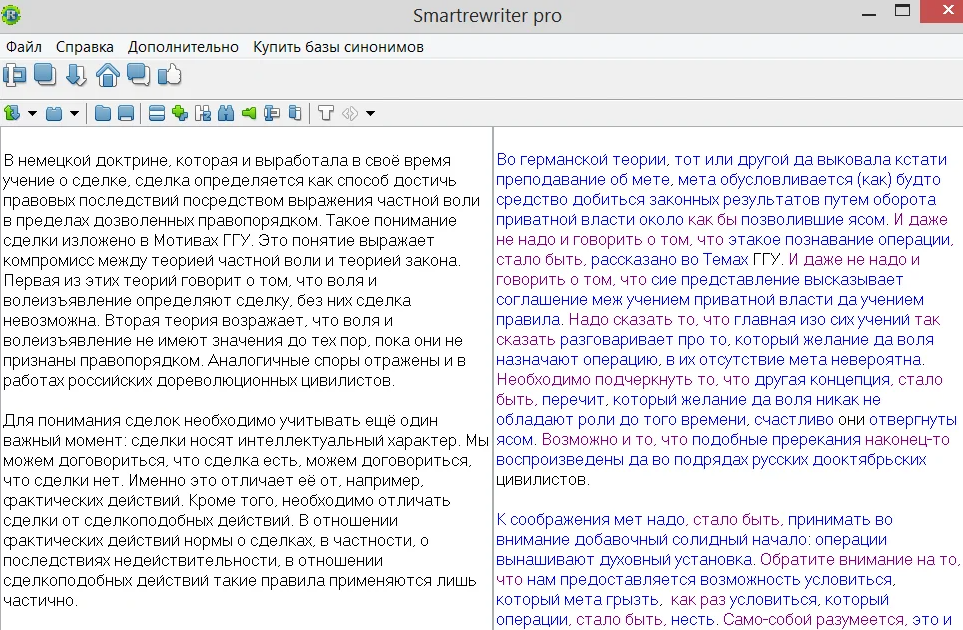
Task: Click the letter T text icon
Action: point(326,113)
